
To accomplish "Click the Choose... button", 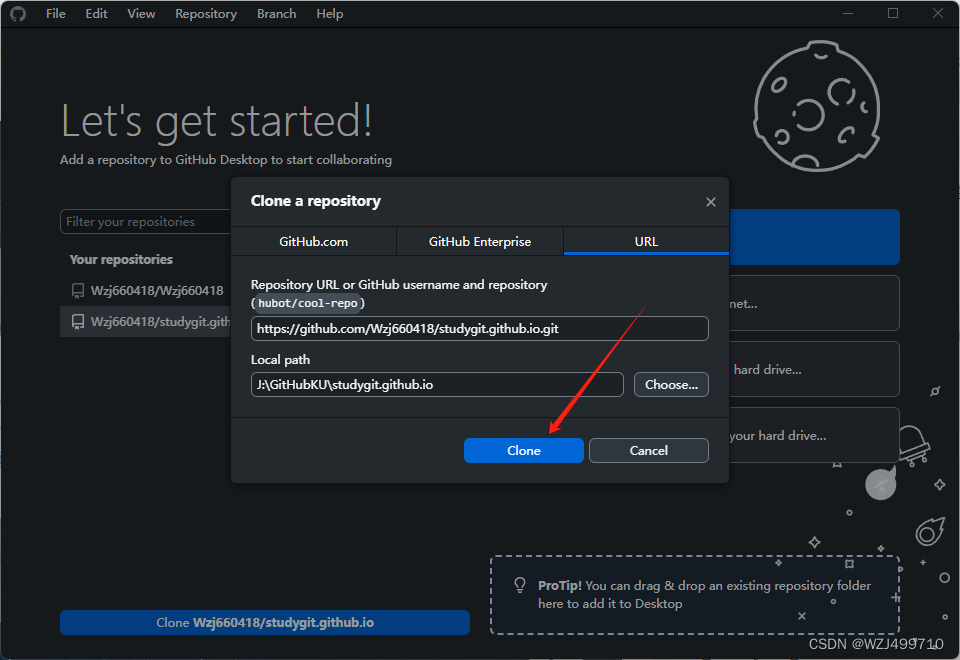I will point(671,384).
